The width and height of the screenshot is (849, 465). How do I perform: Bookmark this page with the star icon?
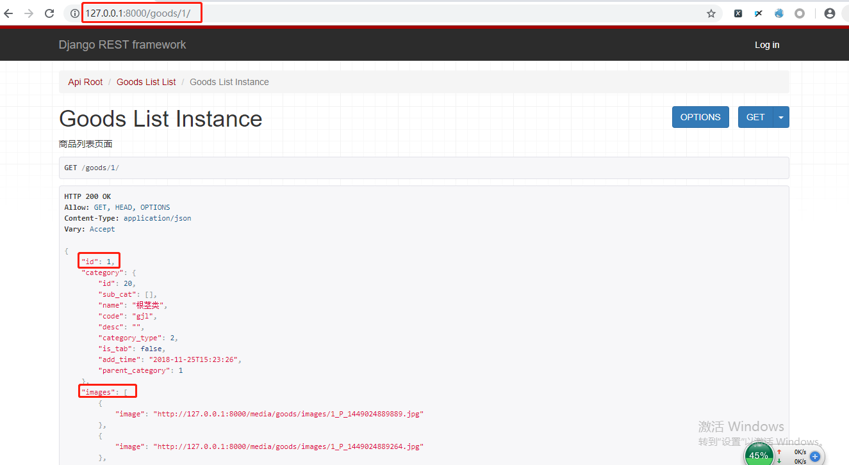[x=711, y=14]
